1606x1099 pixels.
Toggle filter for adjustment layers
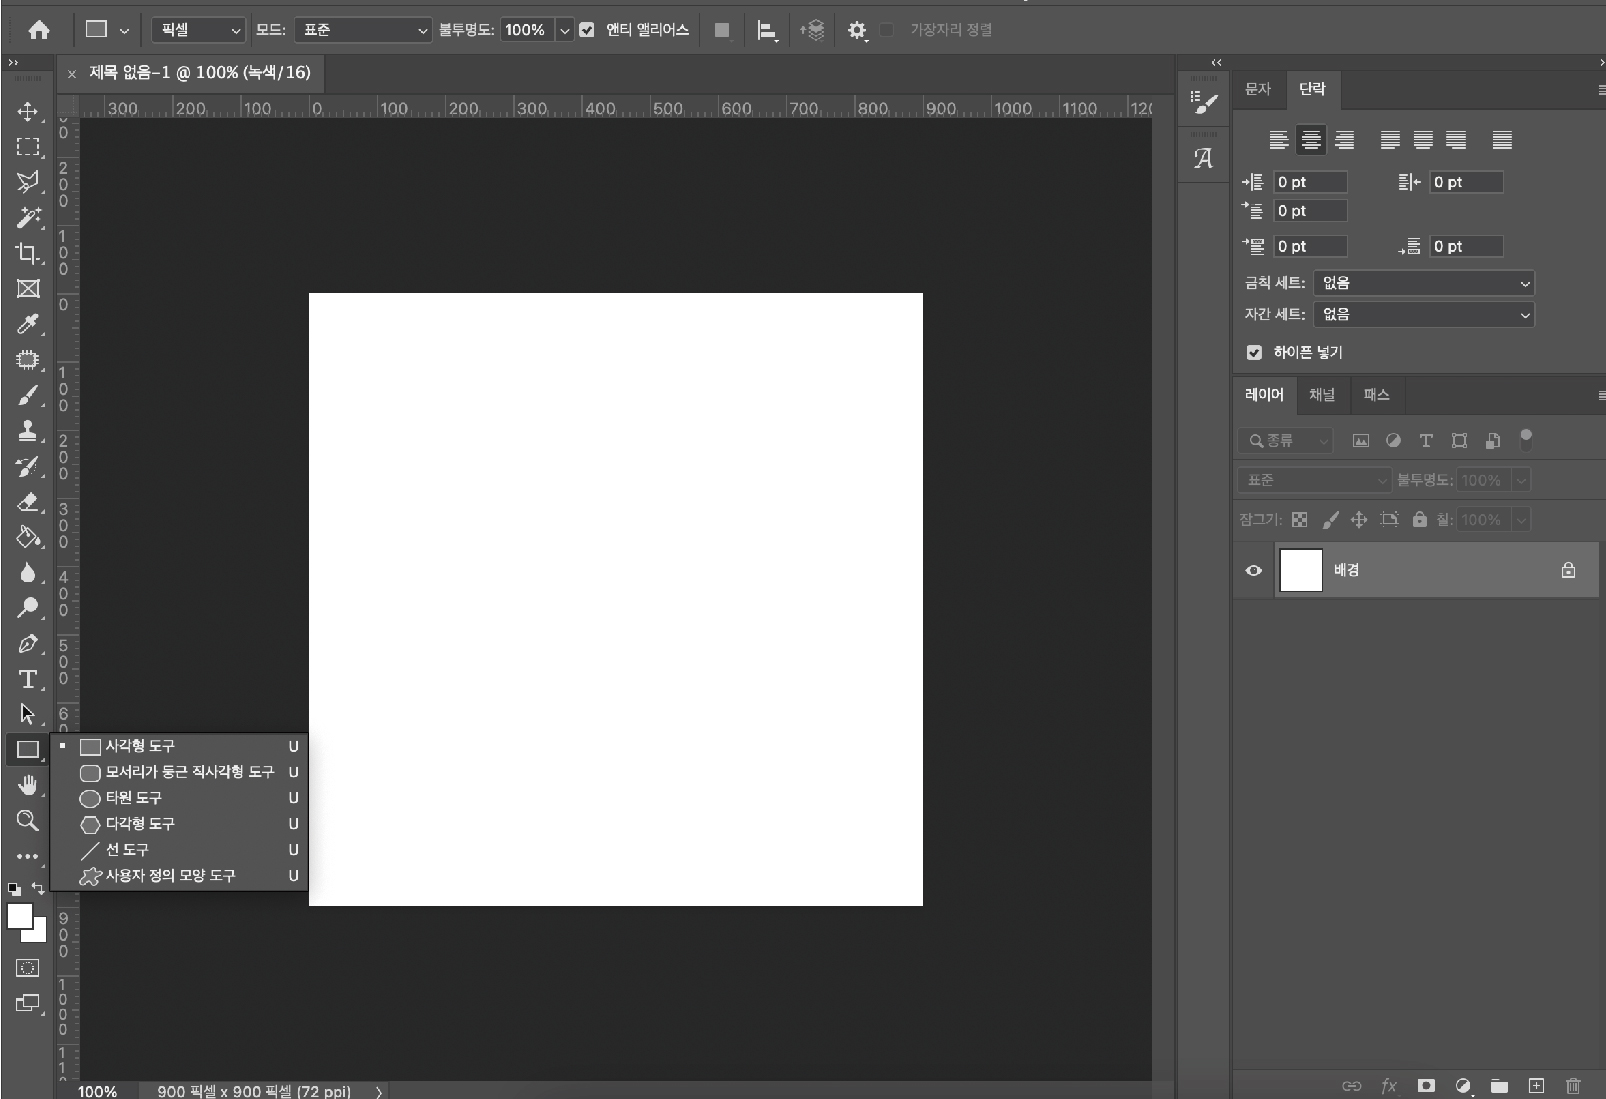[x=1393, y=440]
